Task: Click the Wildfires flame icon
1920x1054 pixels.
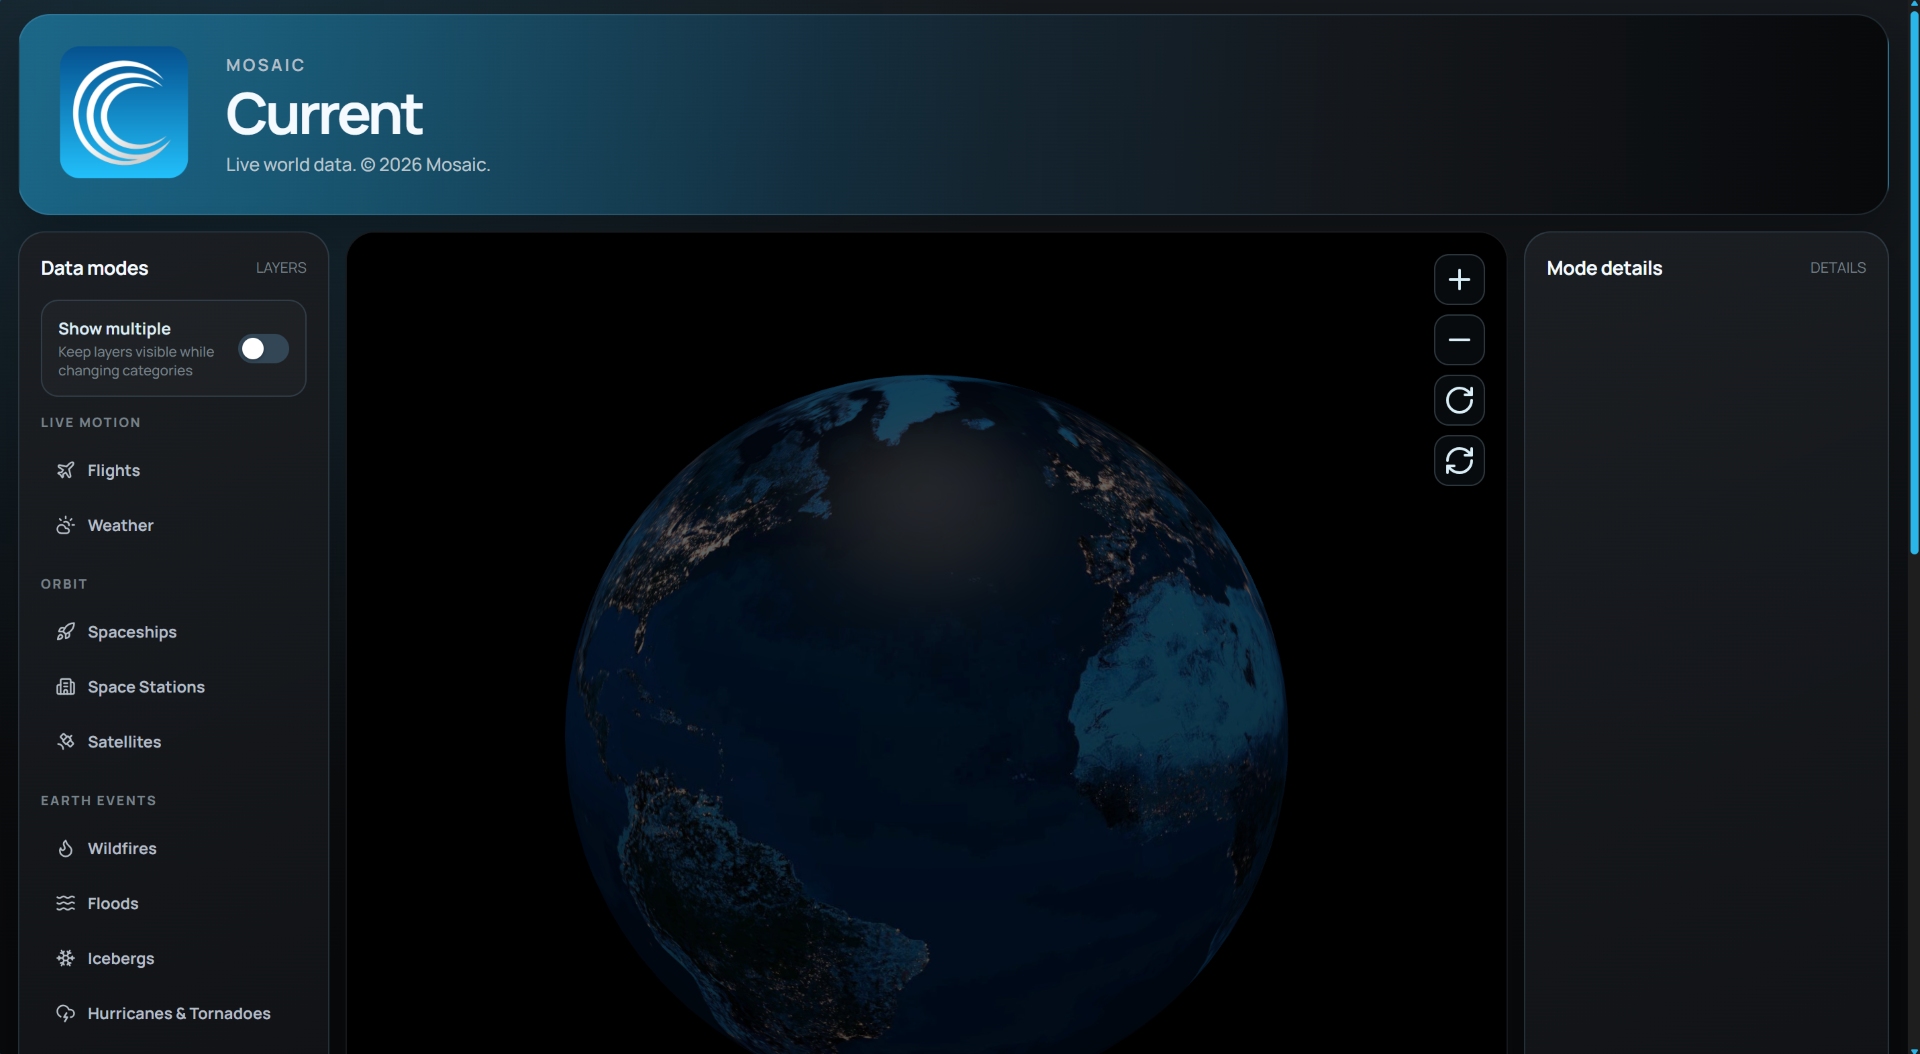Action: point(66,848)
